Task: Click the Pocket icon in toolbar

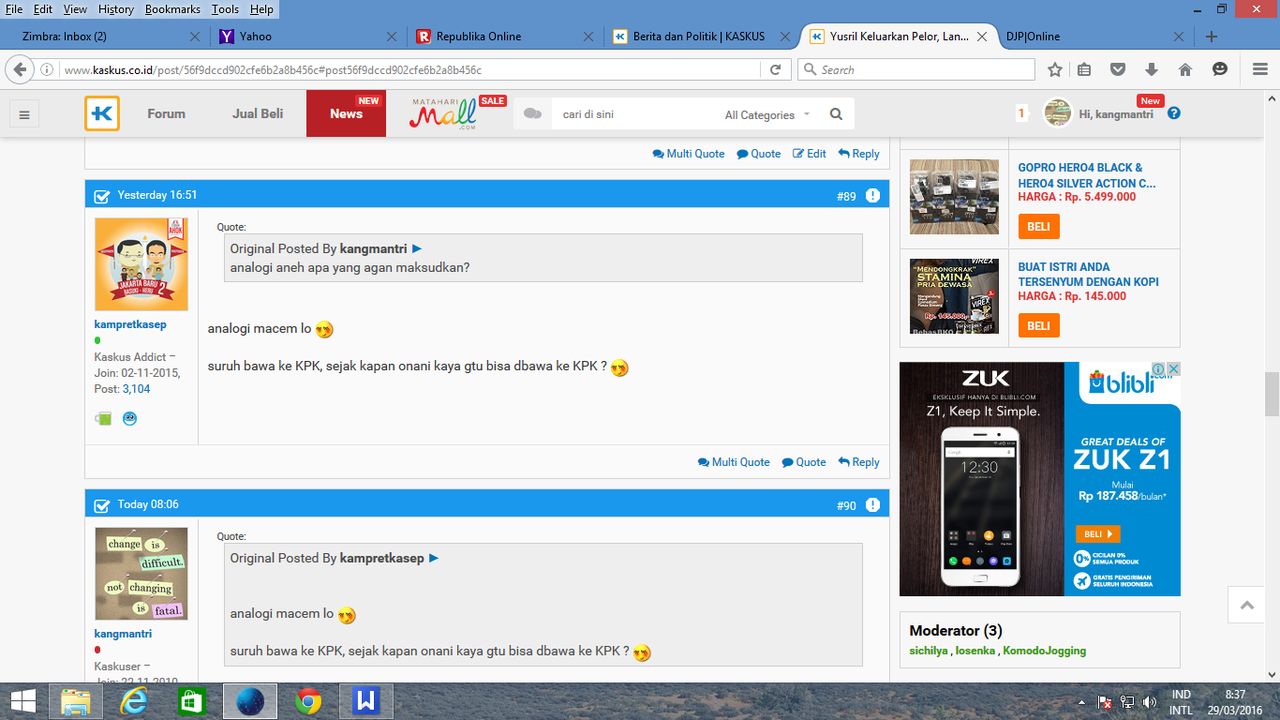Action: tap(1118, 69)
